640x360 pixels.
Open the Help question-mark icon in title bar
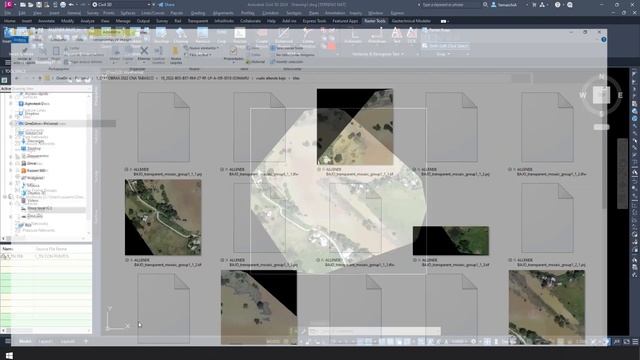(x=558, y=5)
